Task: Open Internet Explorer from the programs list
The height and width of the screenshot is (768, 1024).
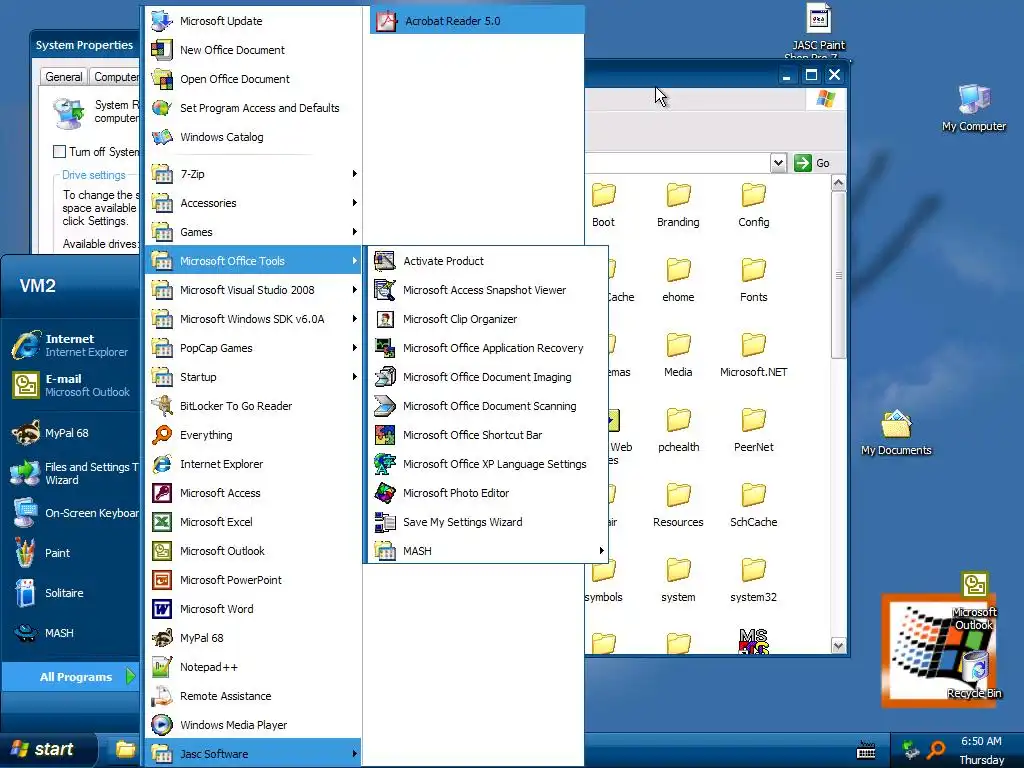Action: click(253, 464)
